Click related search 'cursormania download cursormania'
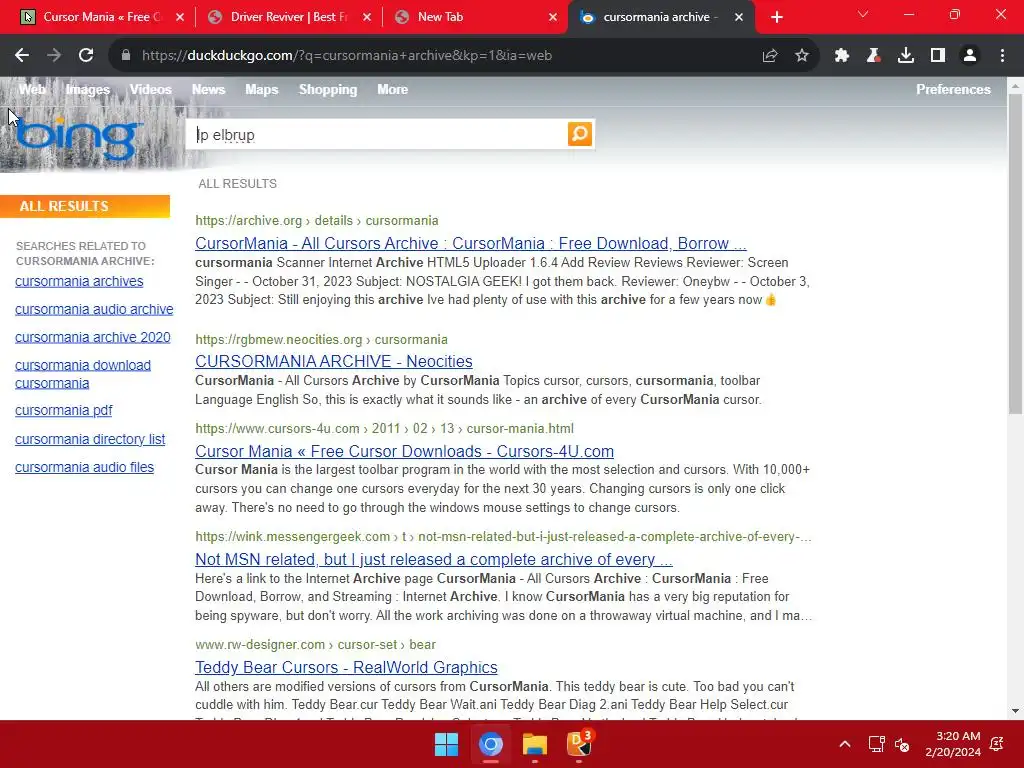The width and height of the screenshot is (1024, 768). click(x=83, y=374)
